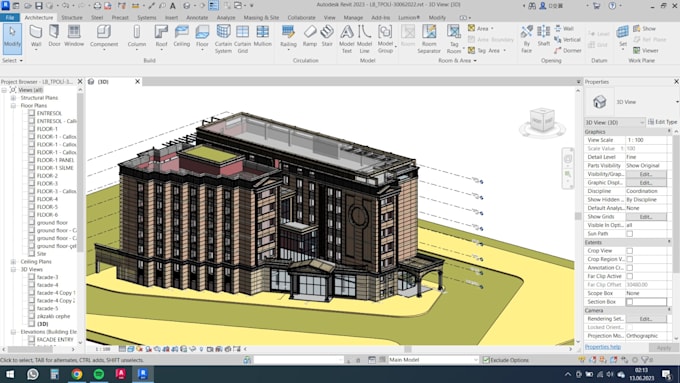Image resolution: width=680 pixels, height=383 pixels.
Task: Expand the Structural Plans tree node
Action: coord(13,98)
